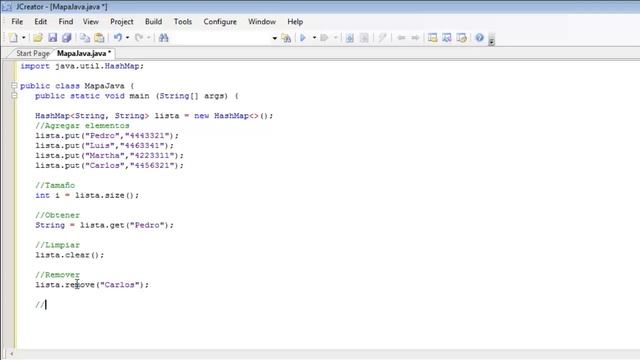The width and height of the screenshot is (640, 360).
Task: Click the Navigate Back arrow icon
Action: pos(401,38)
